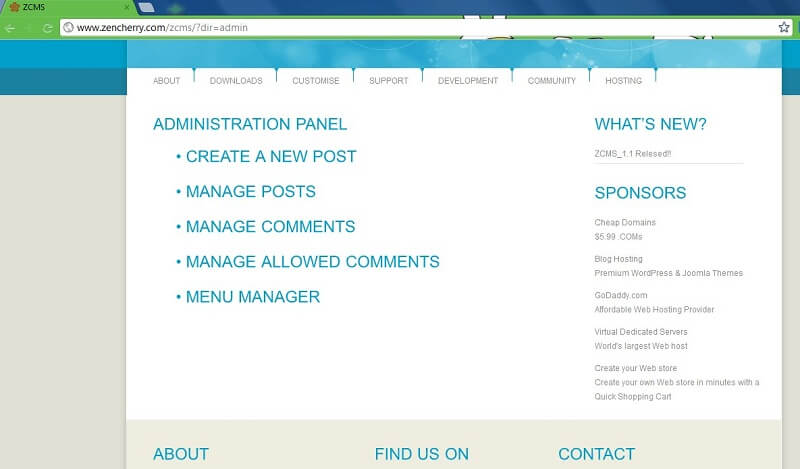Click Premium WordPress & Joomla Themes text
Viewport: 800px width, 469px height.
pyautogui.click(x=668, y=273)
